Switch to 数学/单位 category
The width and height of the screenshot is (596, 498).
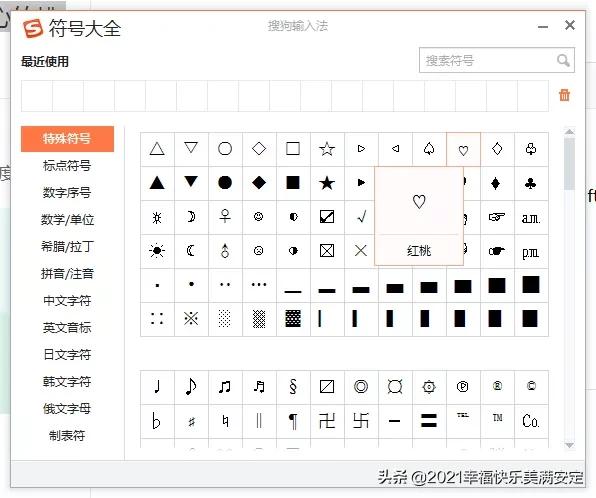[67, 220]
